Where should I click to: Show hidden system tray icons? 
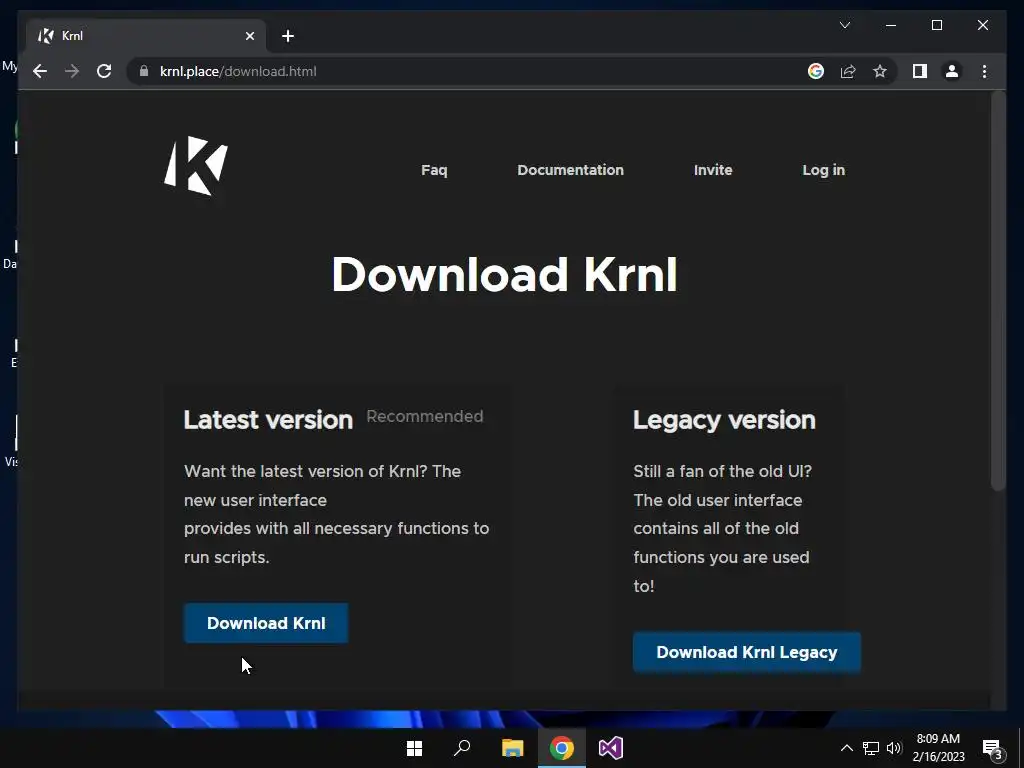846,748
